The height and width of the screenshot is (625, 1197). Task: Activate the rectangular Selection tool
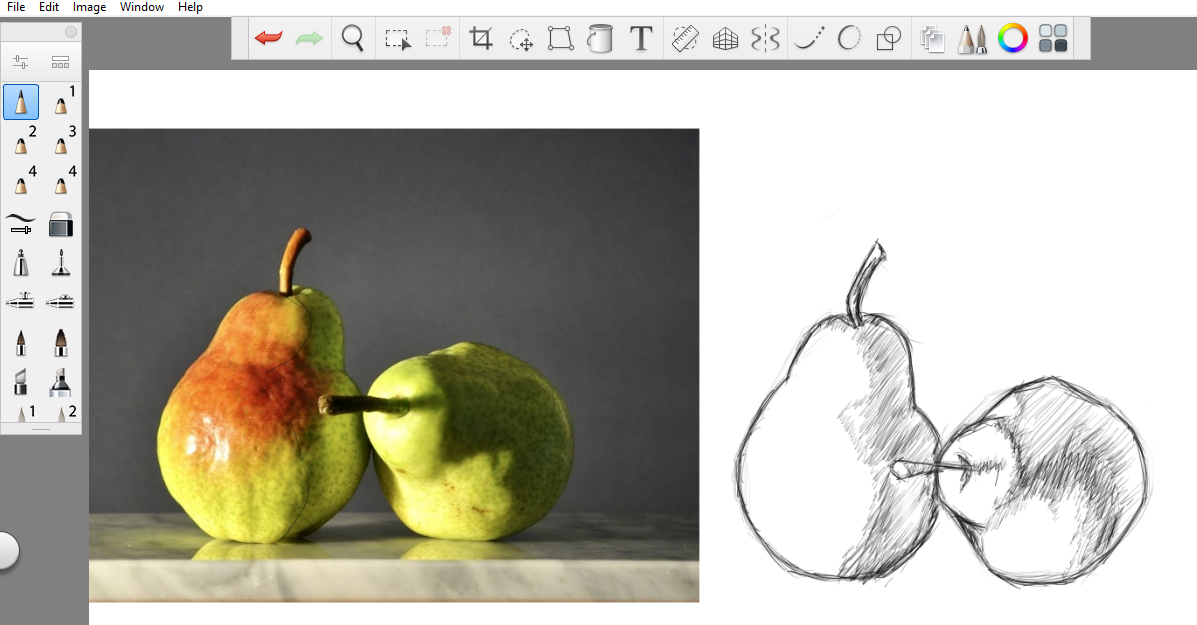(397, 38)
